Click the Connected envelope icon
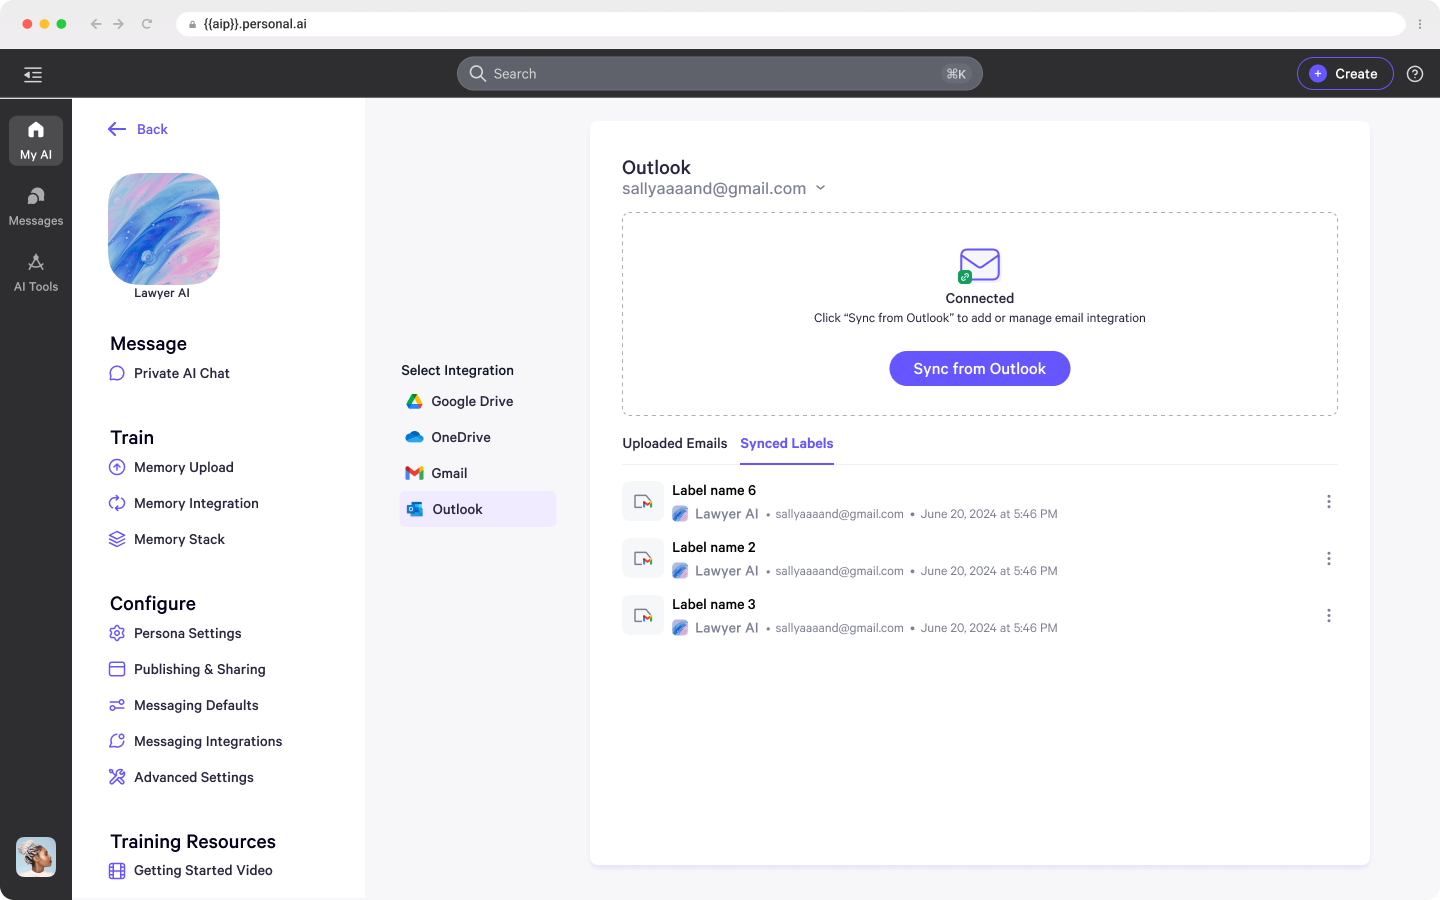Image resolution: width=1440 pixels, height=900 pixels. (x=979, y=266)
